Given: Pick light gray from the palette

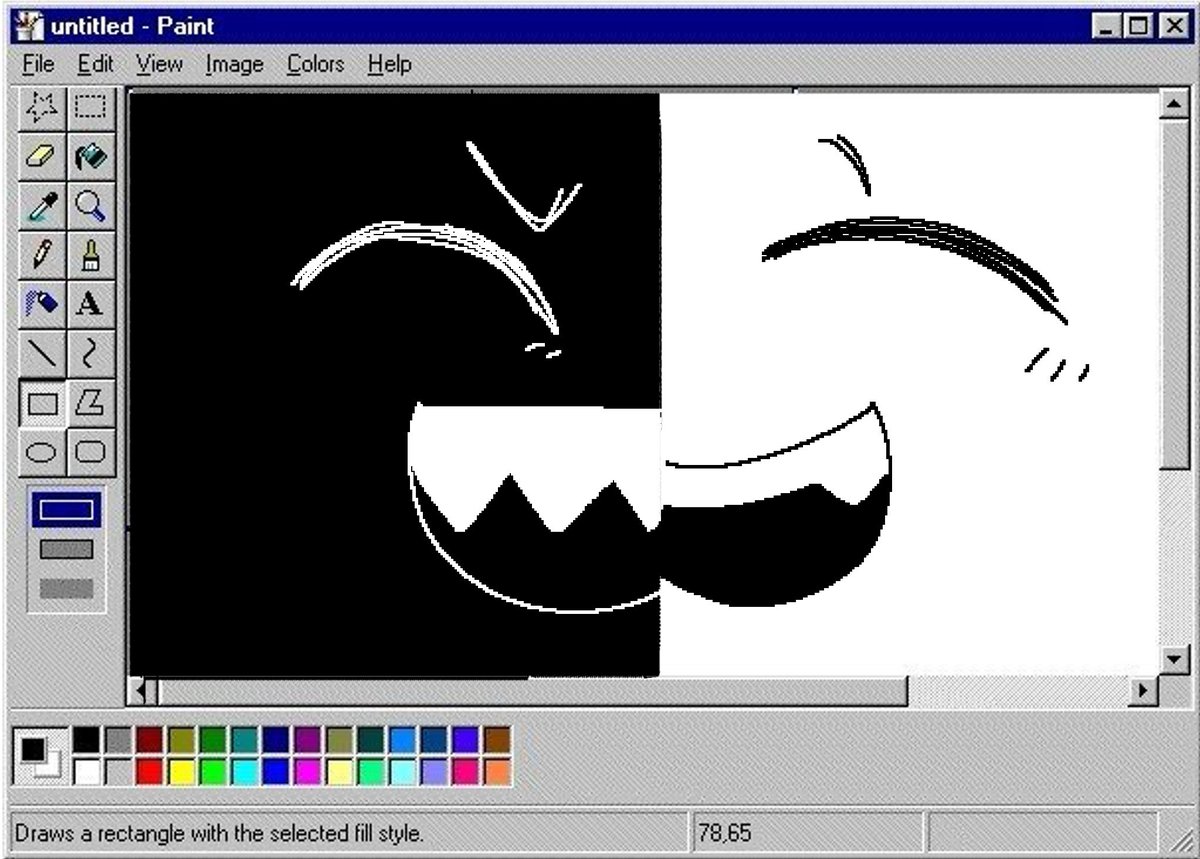Looking at the screenshot, I should 119,771.
